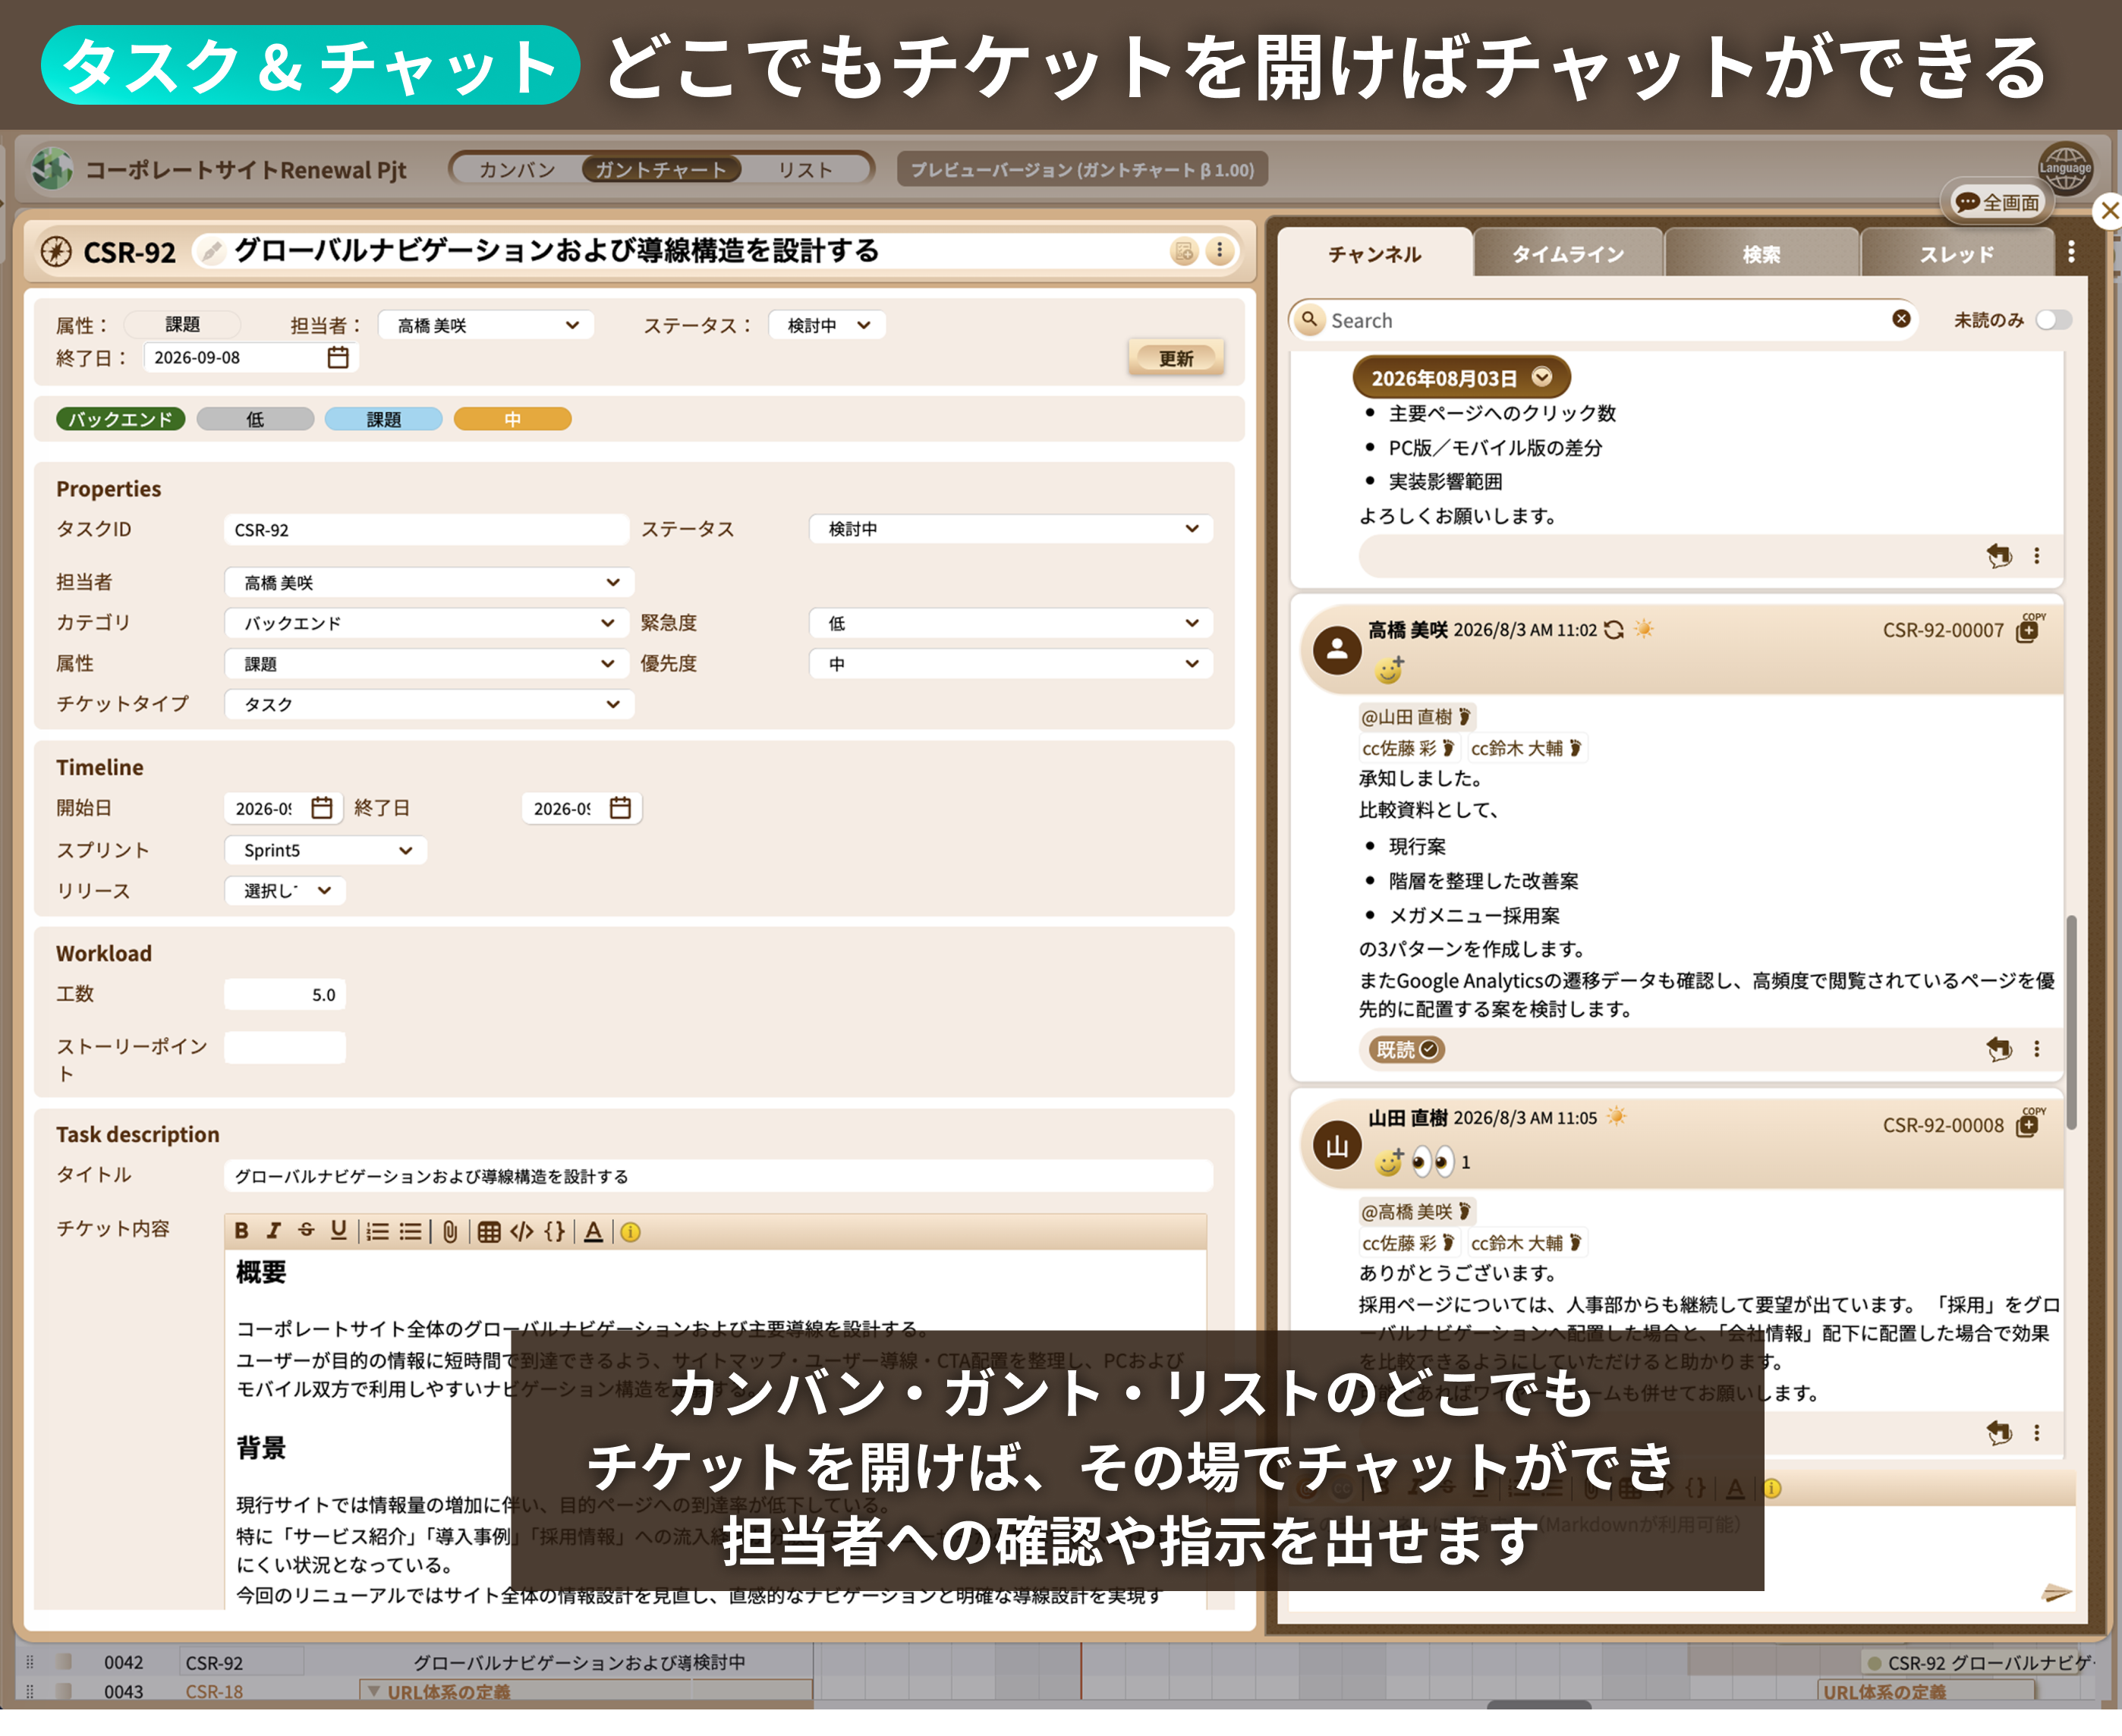Viewport: 2122px width, 1736px height.
Task: Attach a file with the paperclip icon
Action: [450, 1231]
